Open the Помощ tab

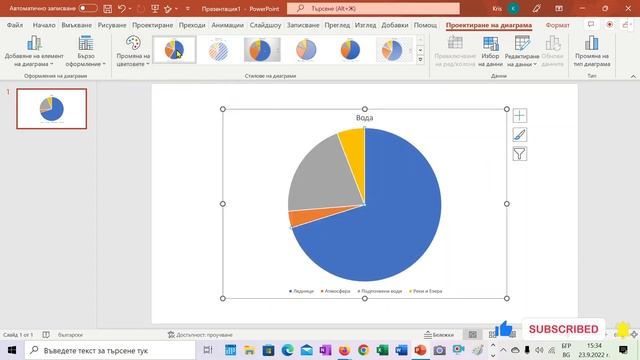tap(425, 25)
